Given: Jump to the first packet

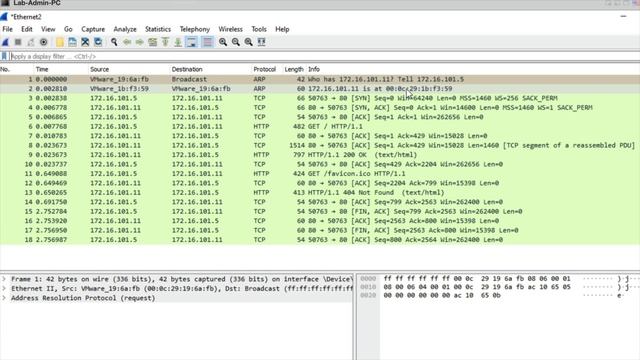Looking at the screenshot, I should tap(165, 42).
